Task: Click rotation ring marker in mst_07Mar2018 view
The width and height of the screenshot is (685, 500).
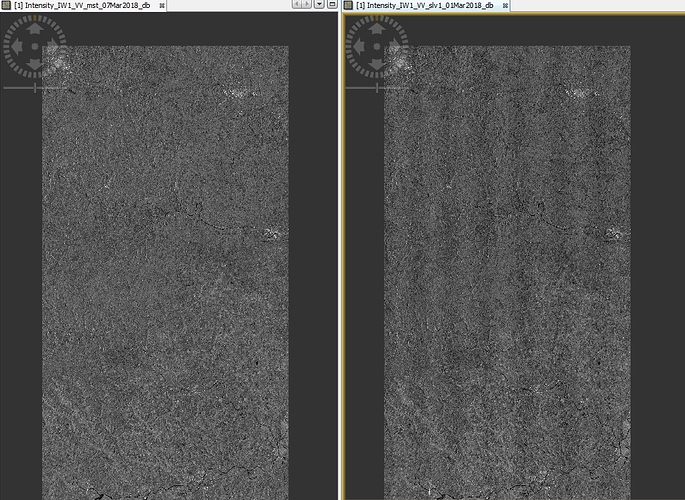Action: coord(35,17)
